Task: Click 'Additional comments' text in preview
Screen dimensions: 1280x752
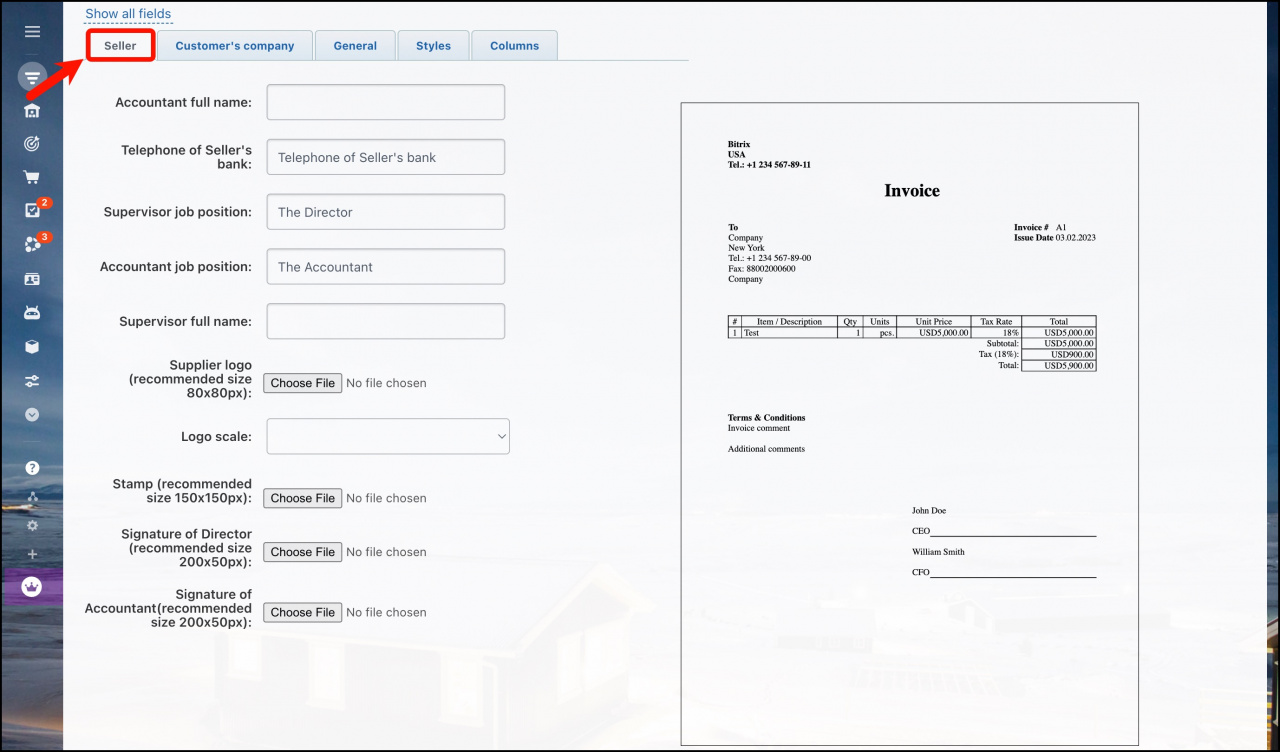Action: point(766,449)
